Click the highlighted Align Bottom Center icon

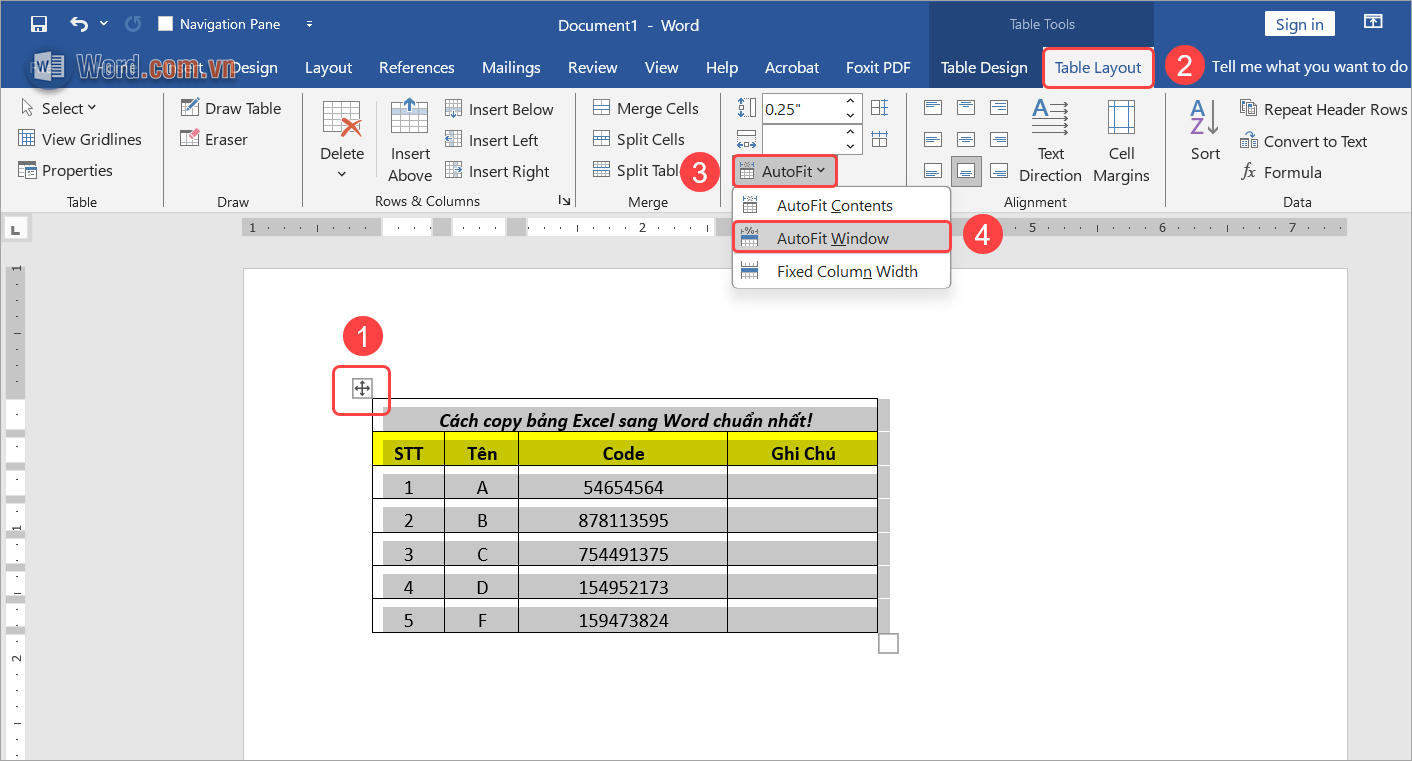coord(966,171)
